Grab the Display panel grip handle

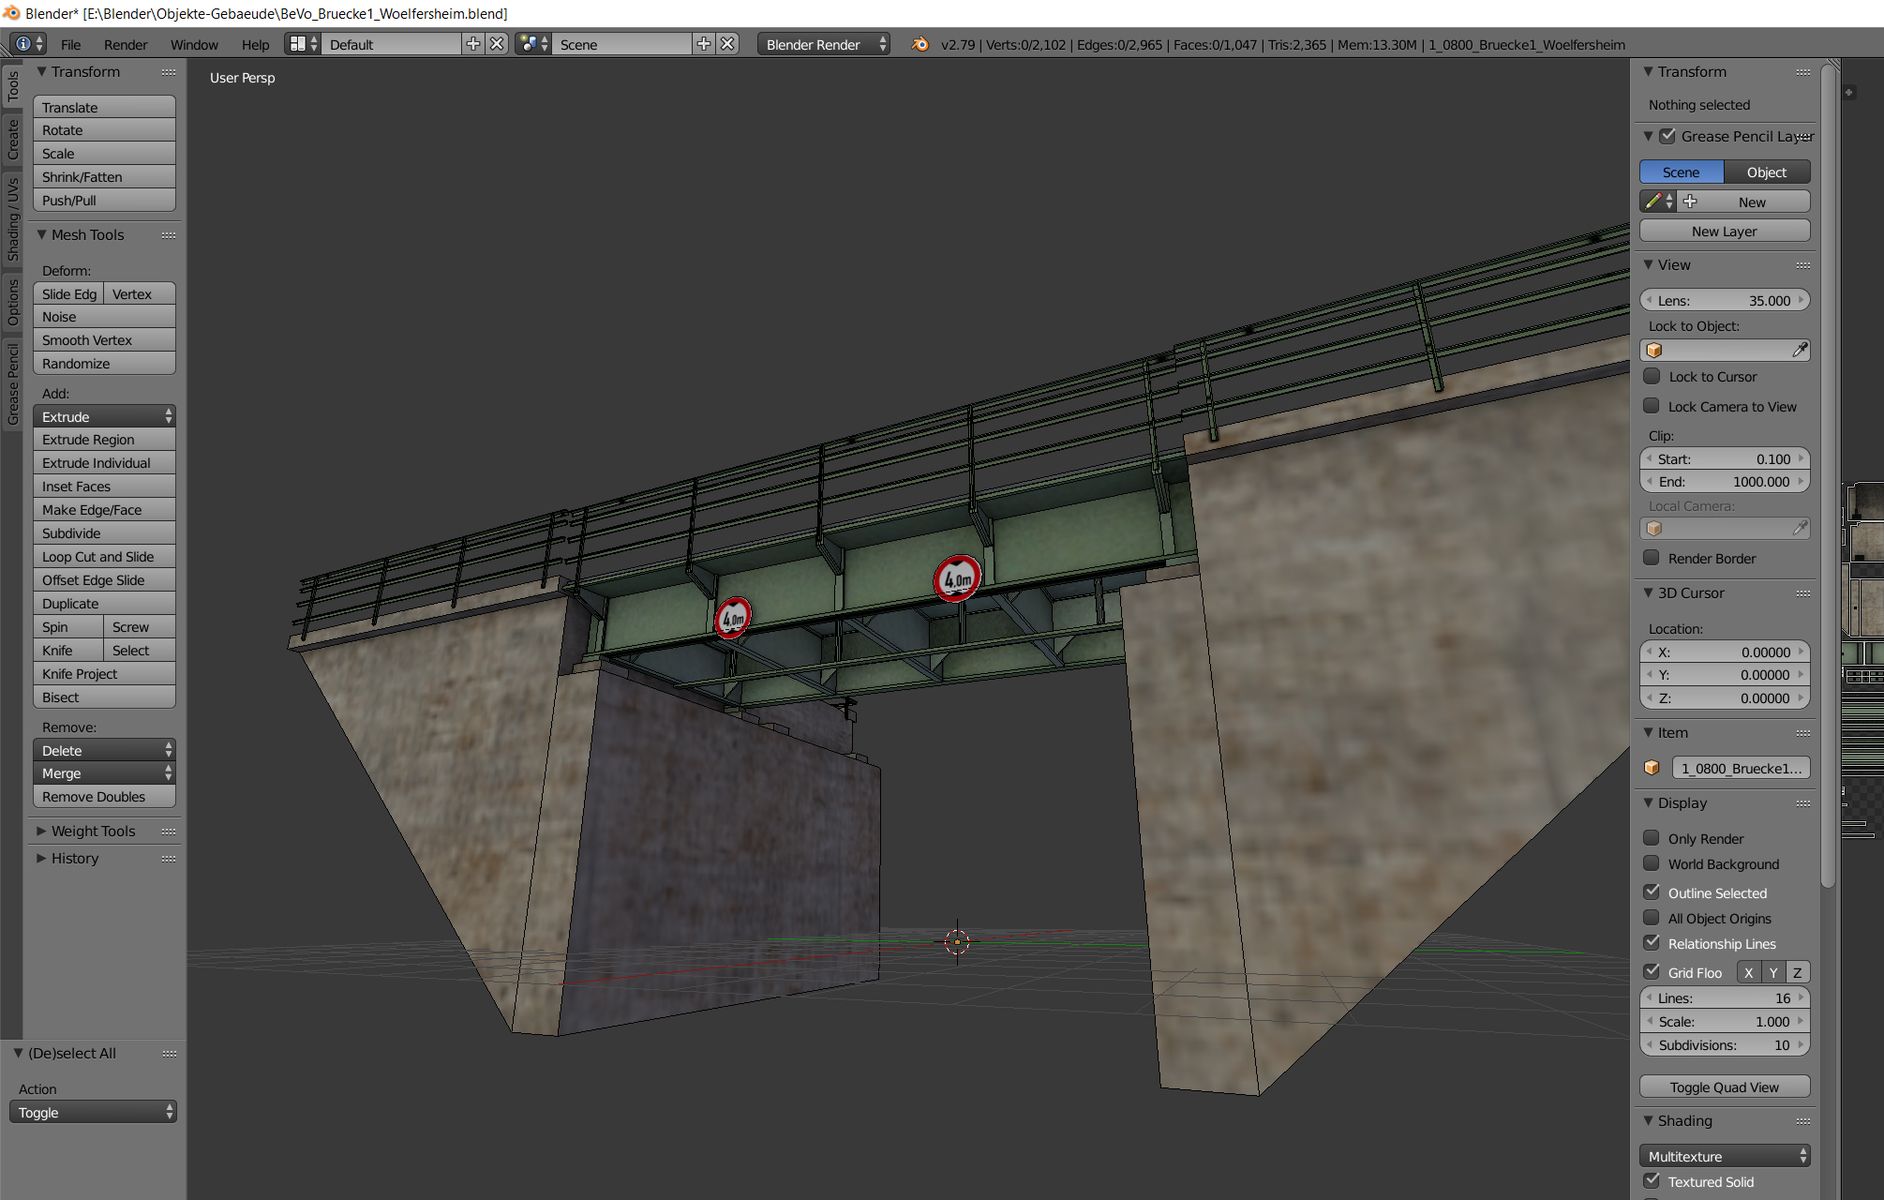(x=1803, y=804)
